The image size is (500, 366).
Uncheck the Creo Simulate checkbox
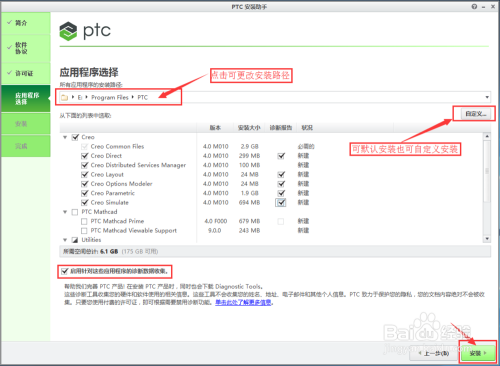coord(85,202)
